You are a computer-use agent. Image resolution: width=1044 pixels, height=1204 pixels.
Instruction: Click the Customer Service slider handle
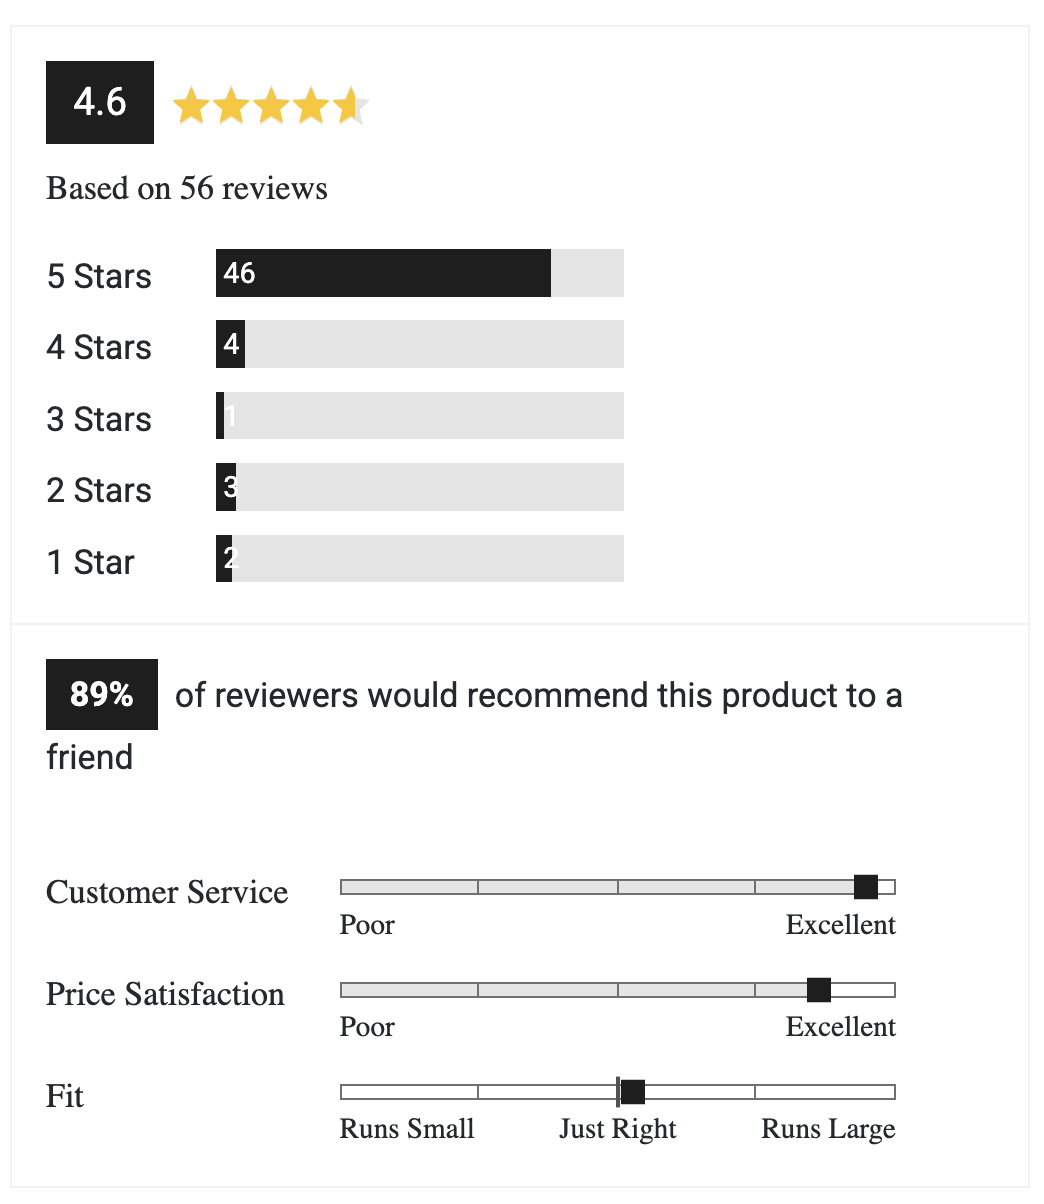[866, 887]
